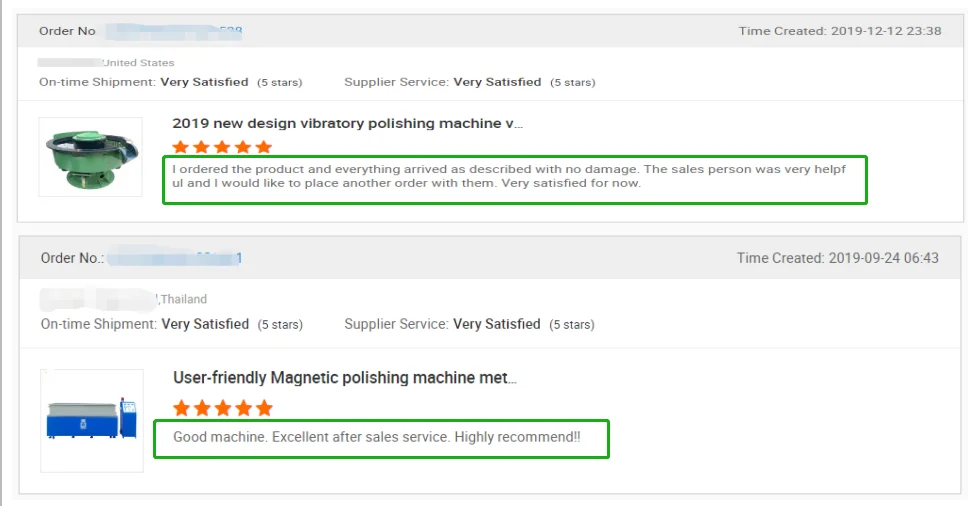Click fourth star of vibratory machine rating

pos(243,147)
